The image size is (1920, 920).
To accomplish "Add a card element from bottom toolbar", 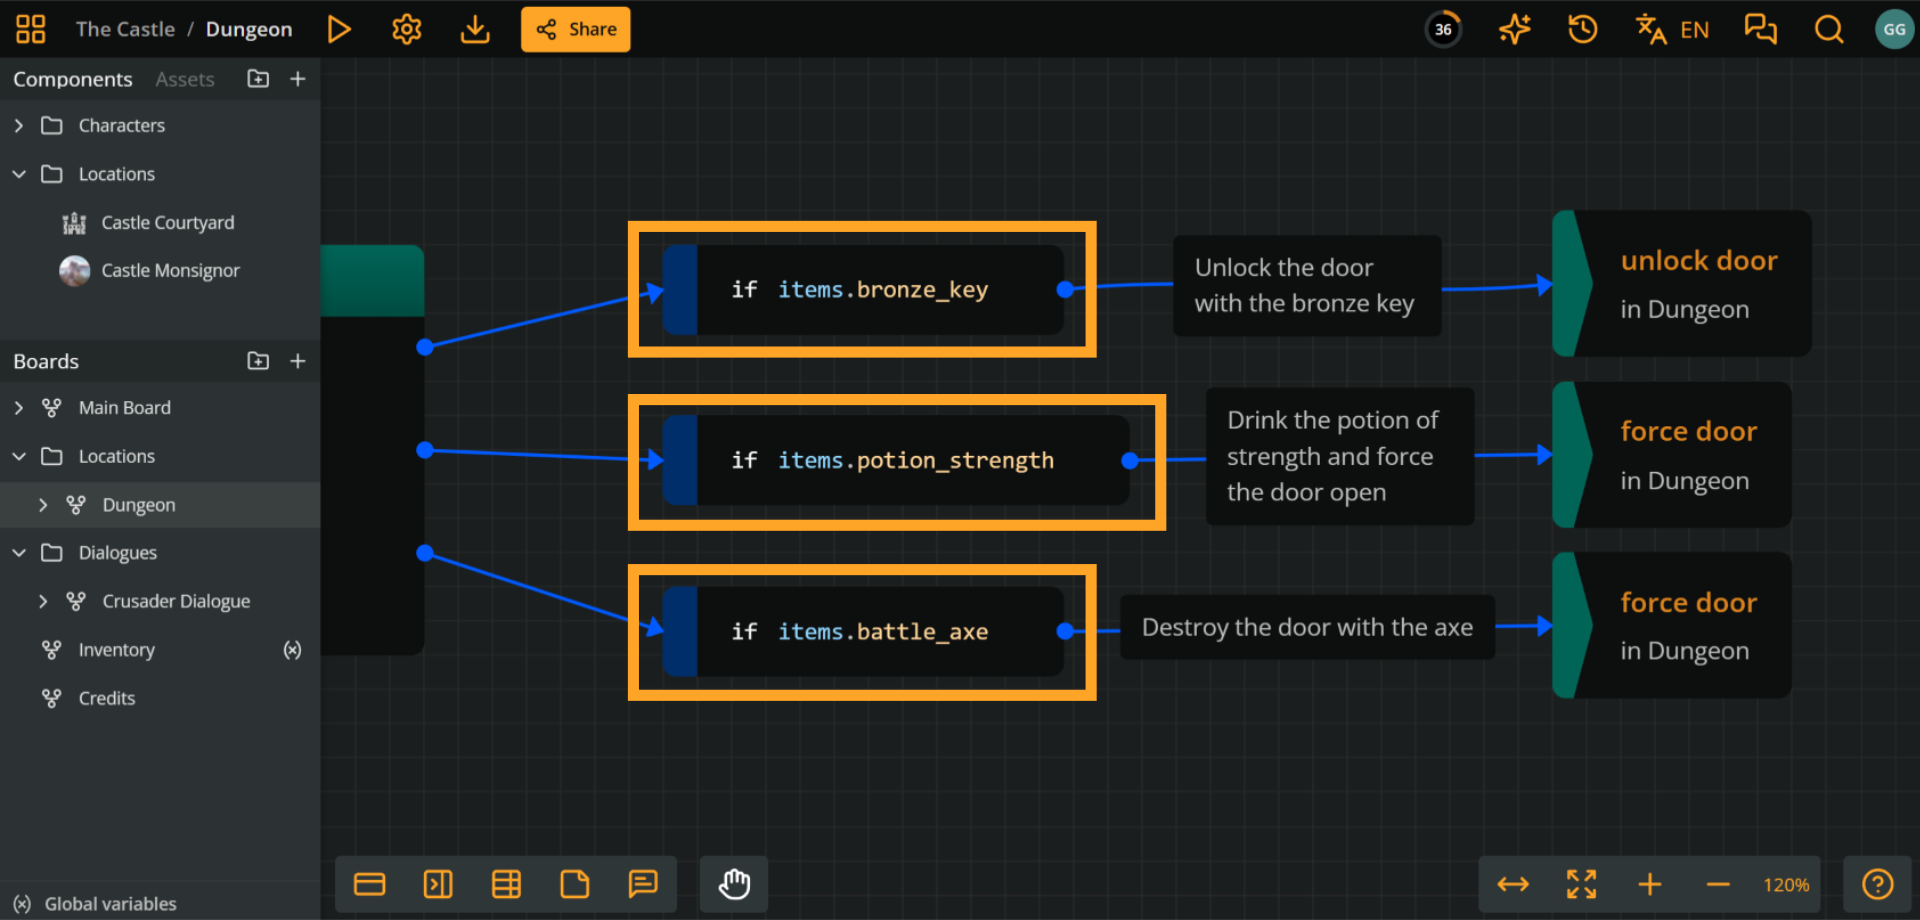I will [370, 884].
